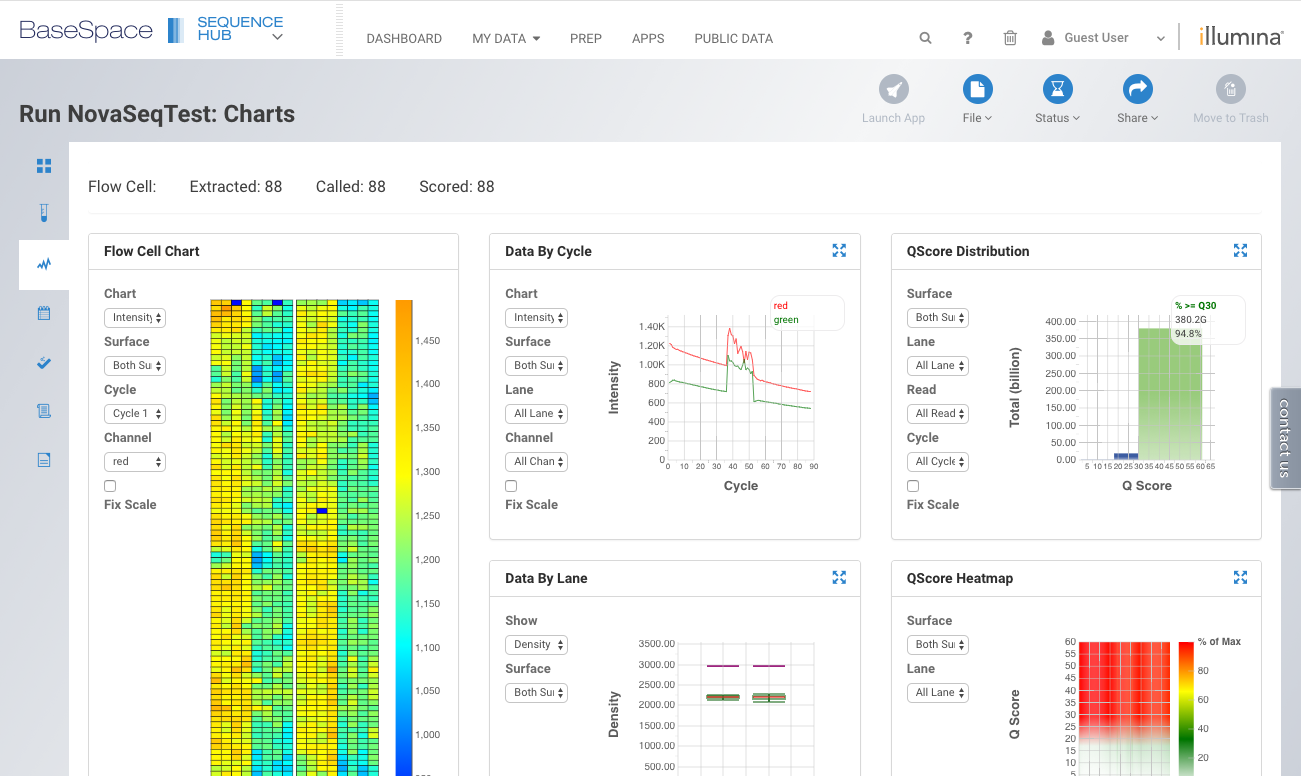Click the Share arrow icon
This screenshot has height=776, width=1301.
point(1138,89)
